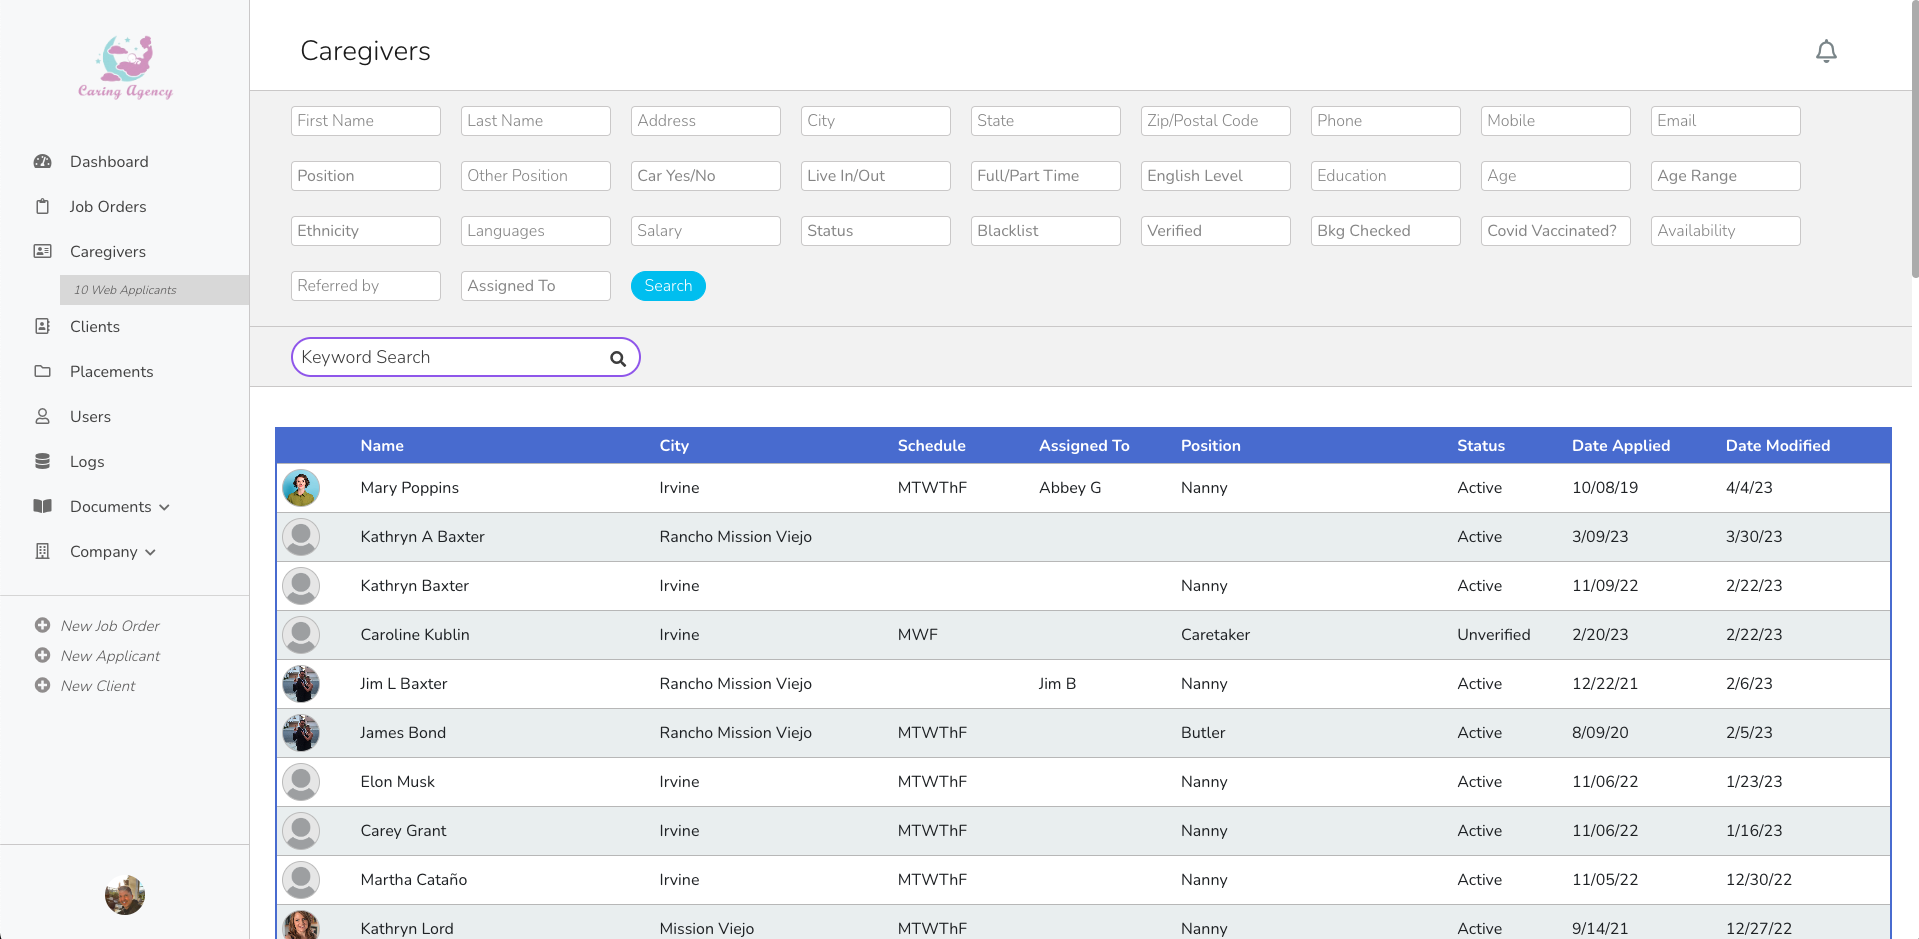Viewport: 1919px width, 939px height.
Task: Click the keyword search magnifier icon
Action: [x=618, y=359]
